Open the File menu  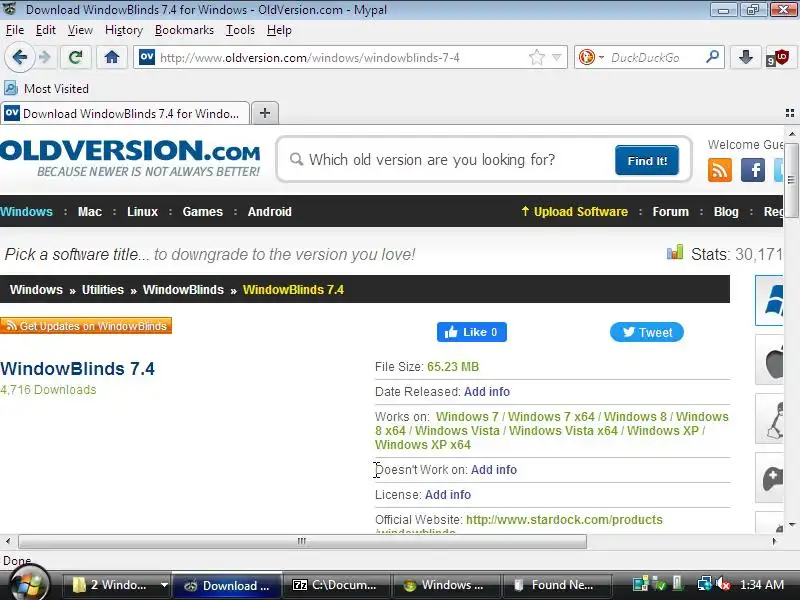(15, 30)
